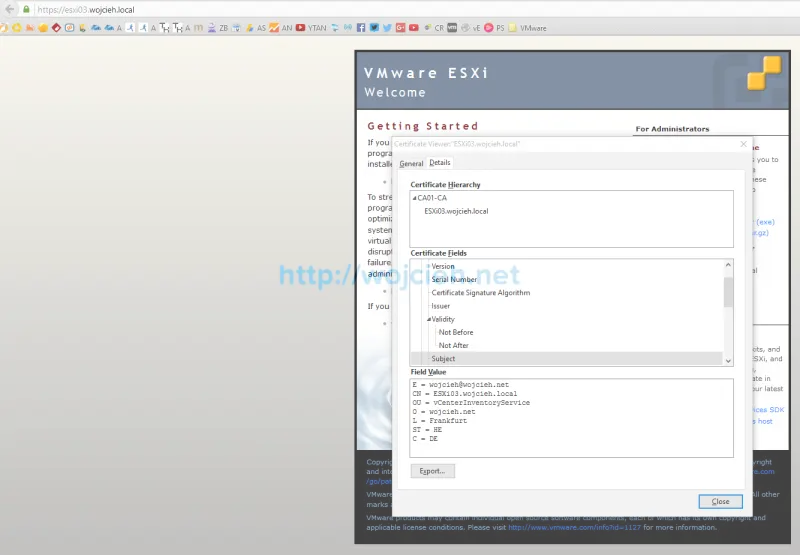This screenshot has width=800, height=555.
Task: Click the OU = vCenterInventoryService line
Action: 471,402
